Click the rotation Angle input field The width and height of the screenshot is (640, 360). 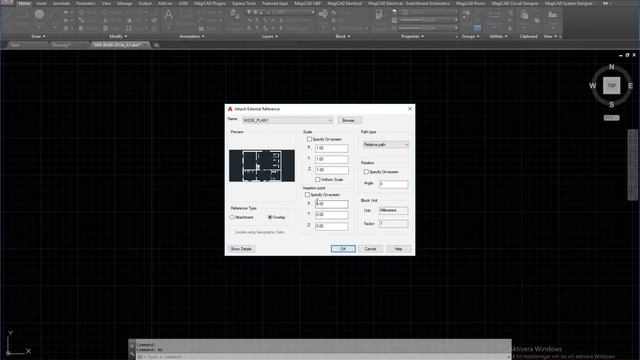coord(393,184)
